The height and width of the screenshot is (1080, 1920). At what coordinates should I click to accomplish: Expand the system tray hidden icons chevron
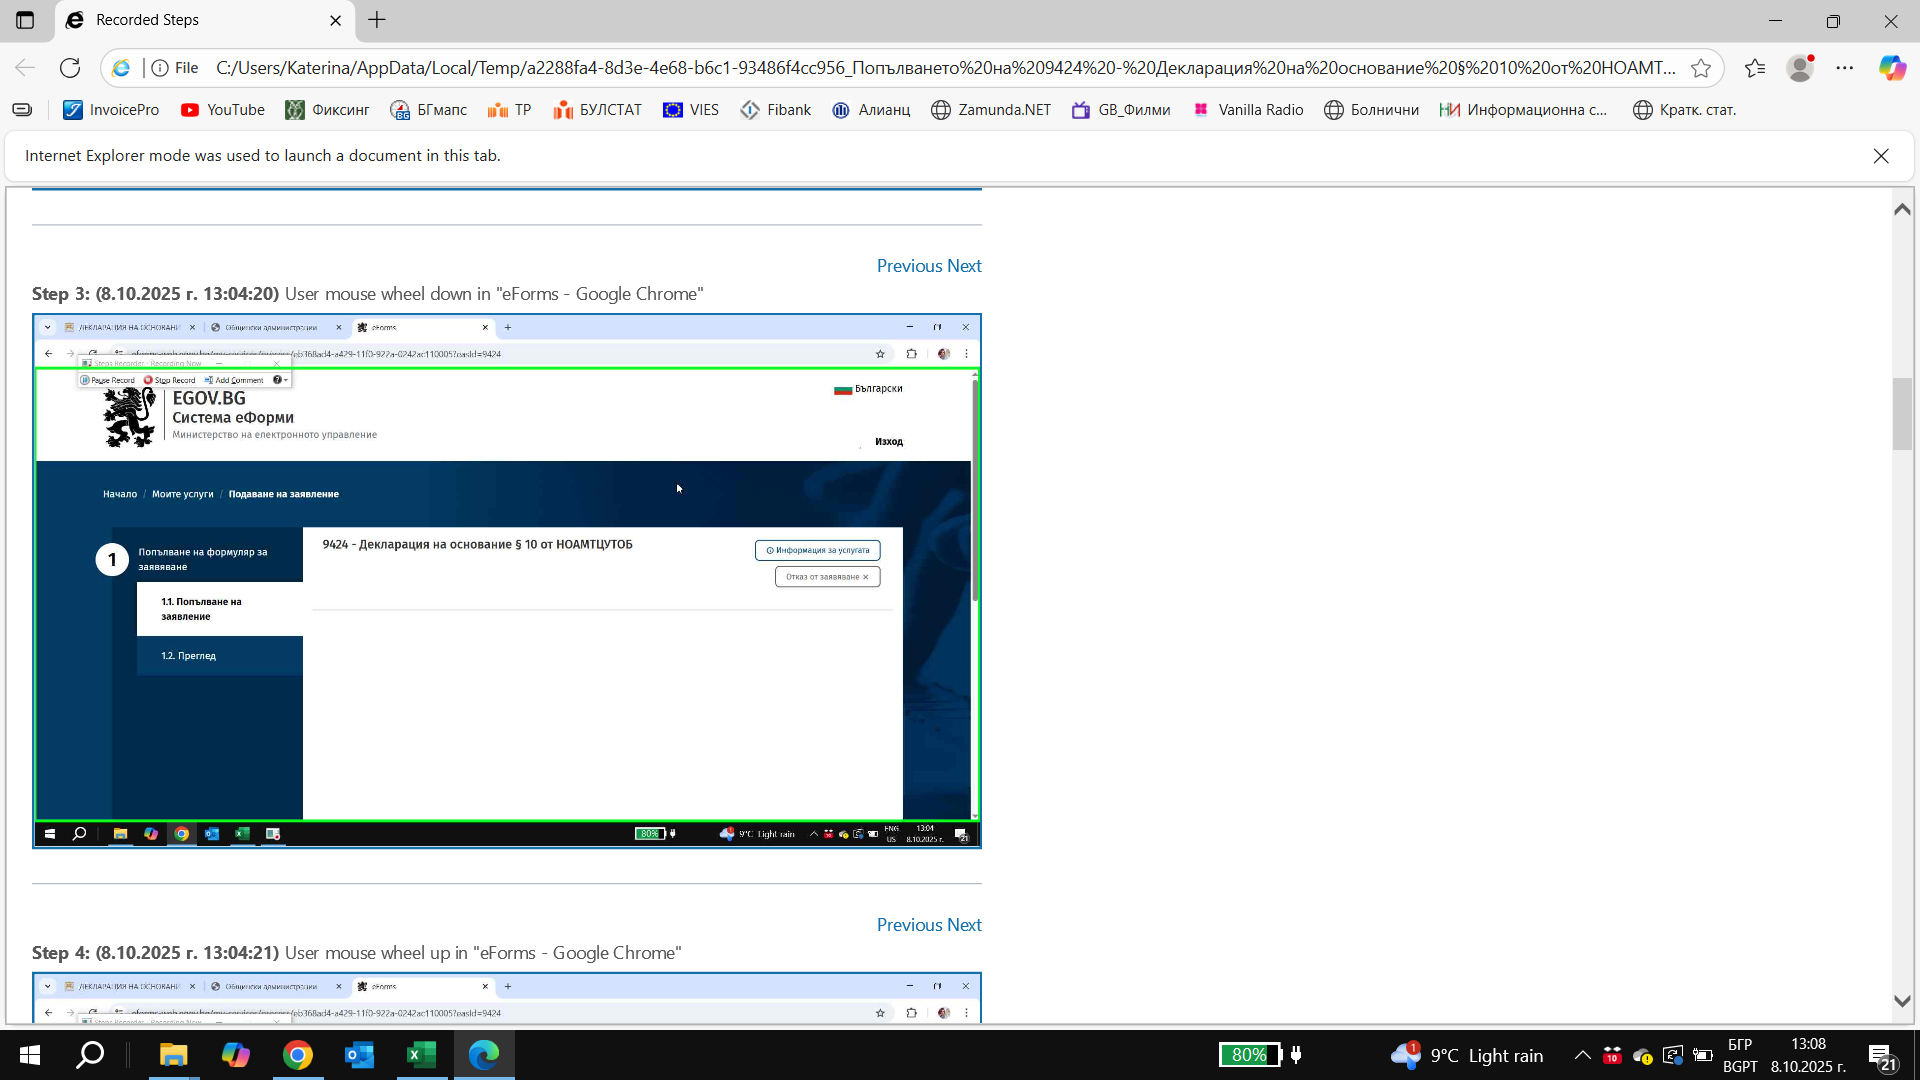pos(1582,1055)
